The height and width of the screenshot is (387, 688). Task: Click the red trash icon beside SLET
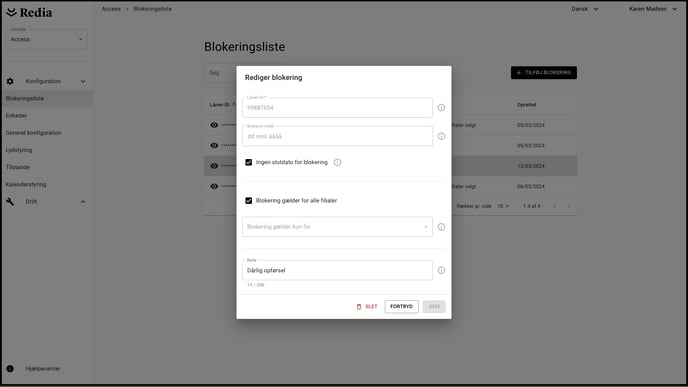[x=359, y=307]
